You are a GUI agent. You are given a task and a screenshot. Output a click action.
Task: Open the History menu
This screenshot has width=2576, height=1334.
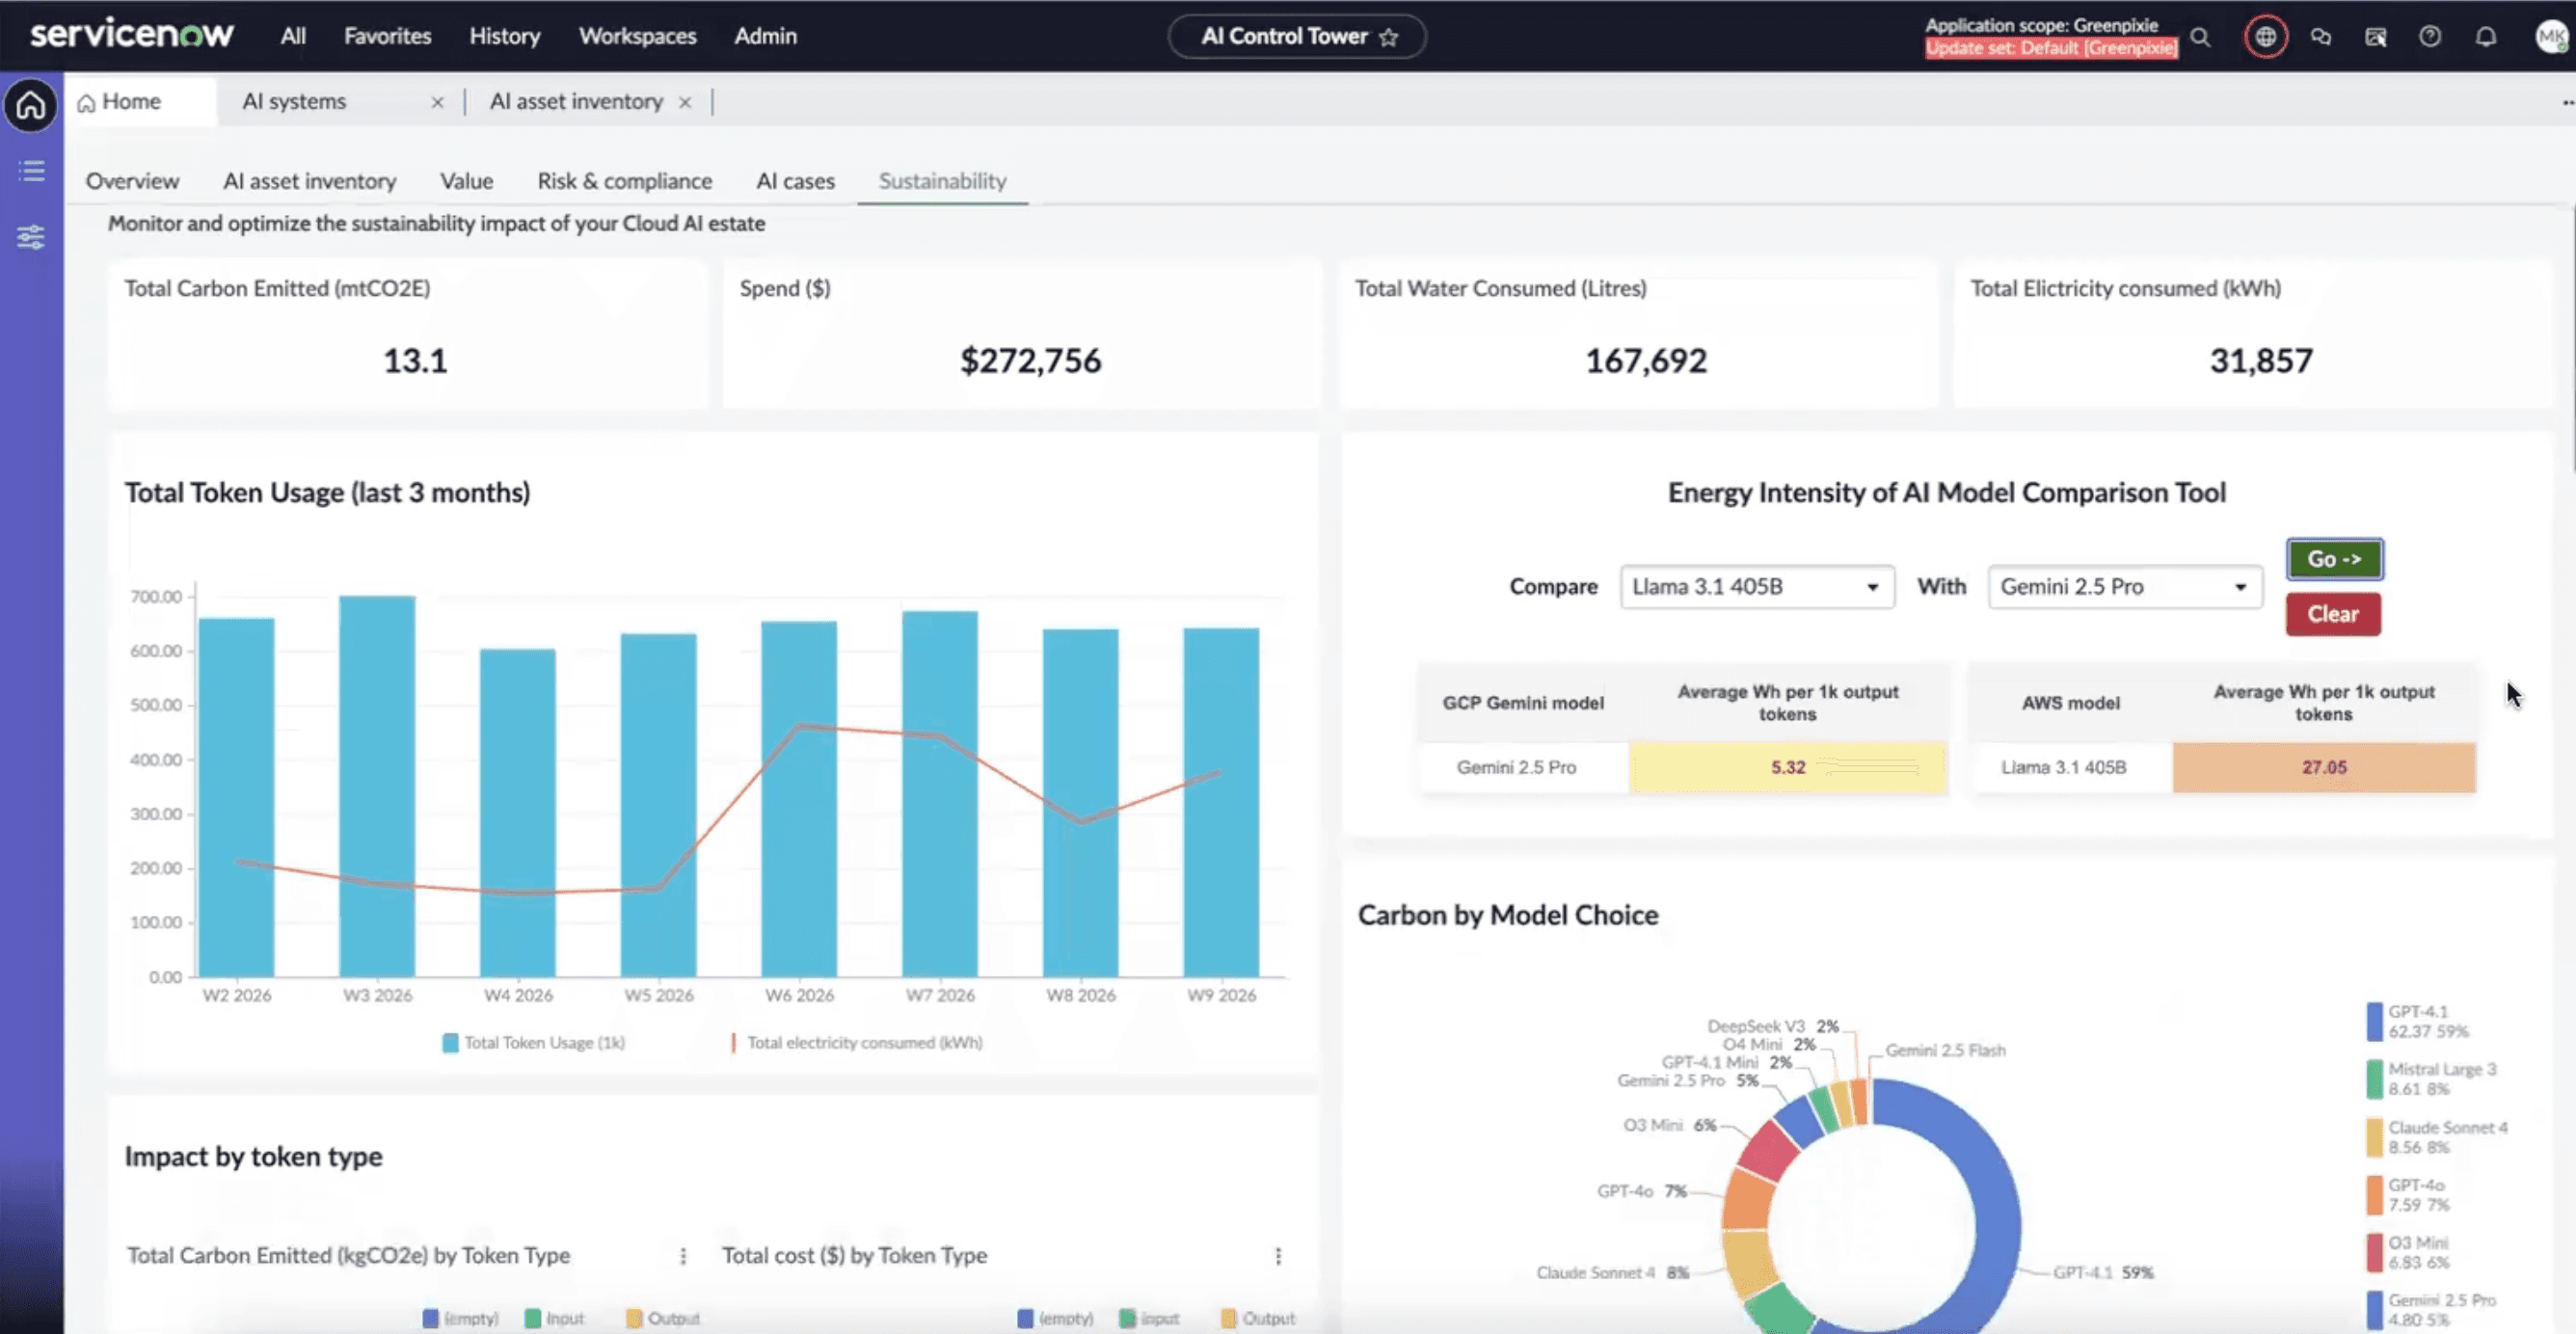504,36
